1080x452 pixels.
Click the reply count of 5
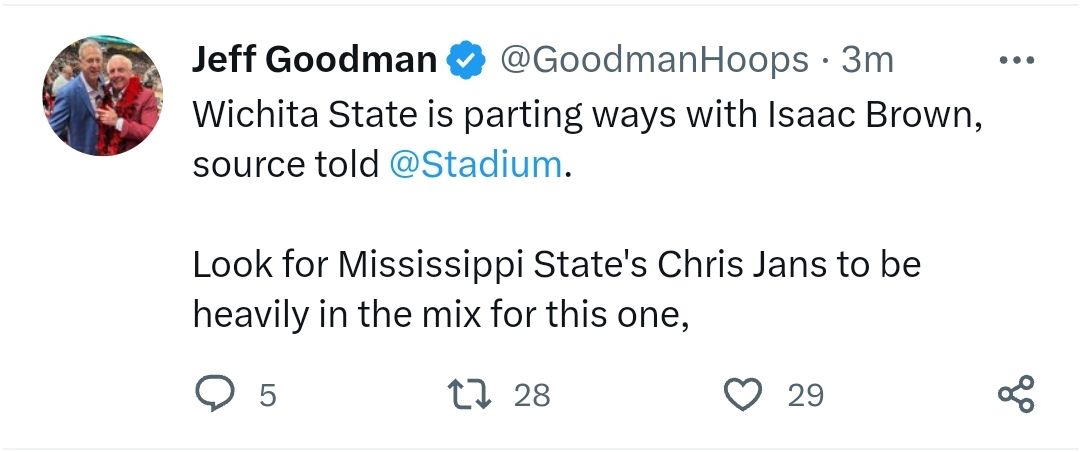click(x=267, y=396)
